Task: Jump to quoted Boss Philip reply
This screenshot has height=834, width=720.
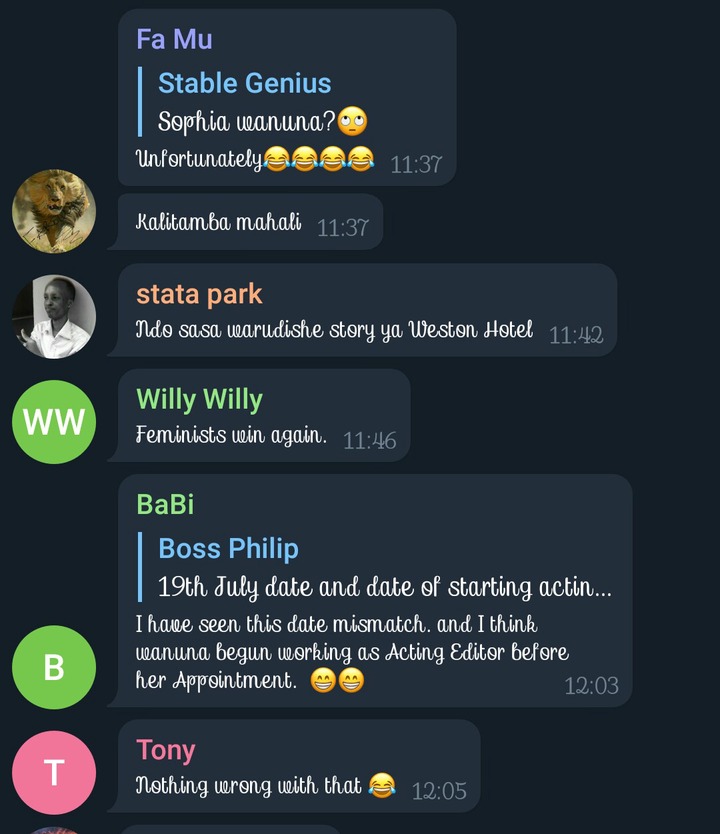Action: click(x=375, y=567)
